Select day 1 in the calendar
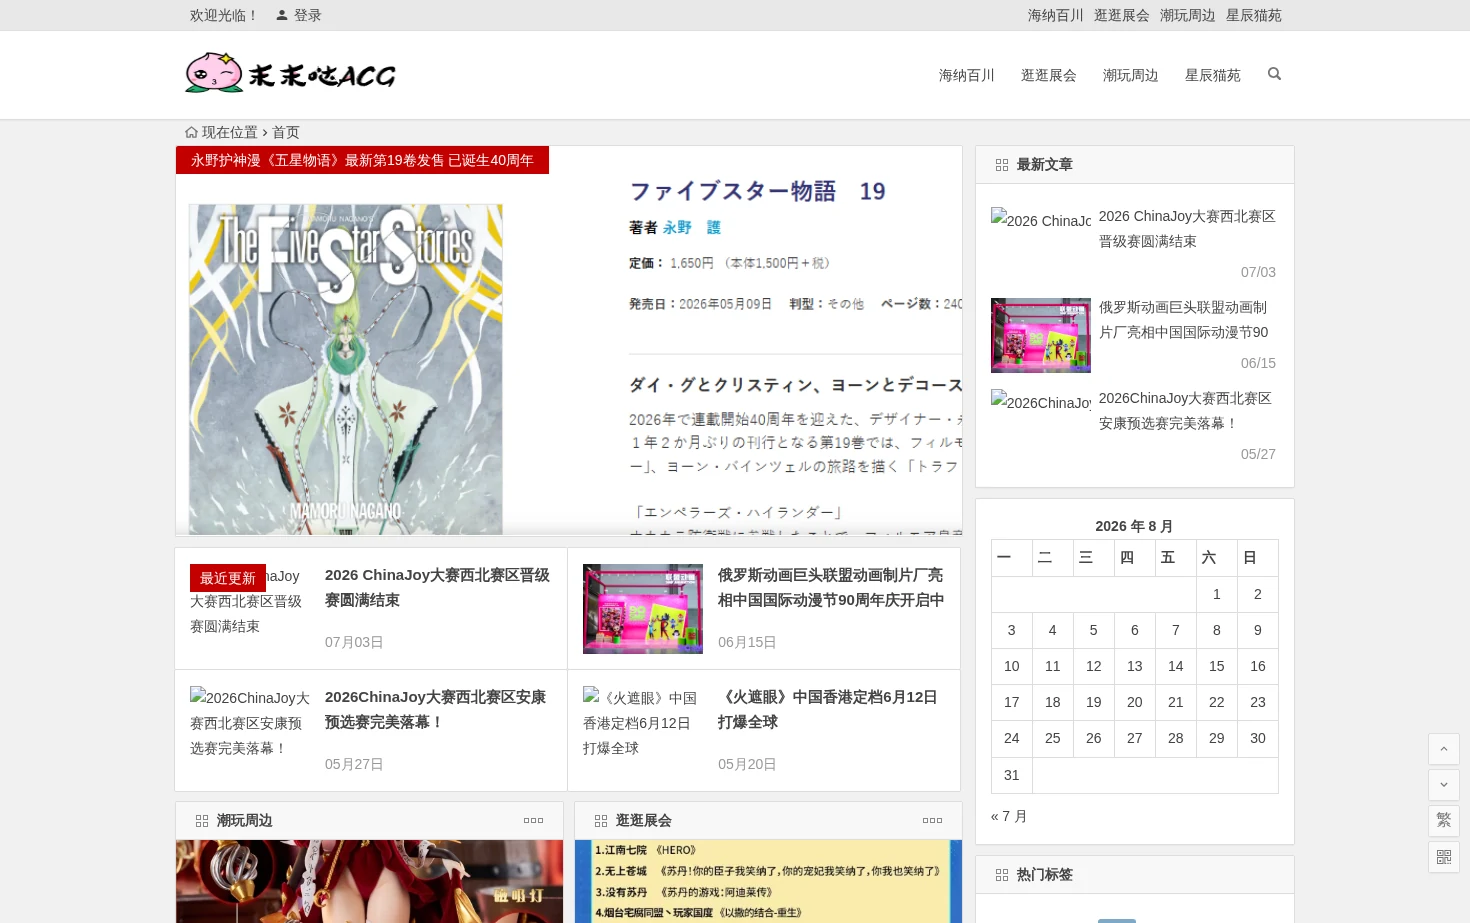Image resolution: width=1470 pixels, height=923 pixels. pyautogui.click(x=1217, y=594)
